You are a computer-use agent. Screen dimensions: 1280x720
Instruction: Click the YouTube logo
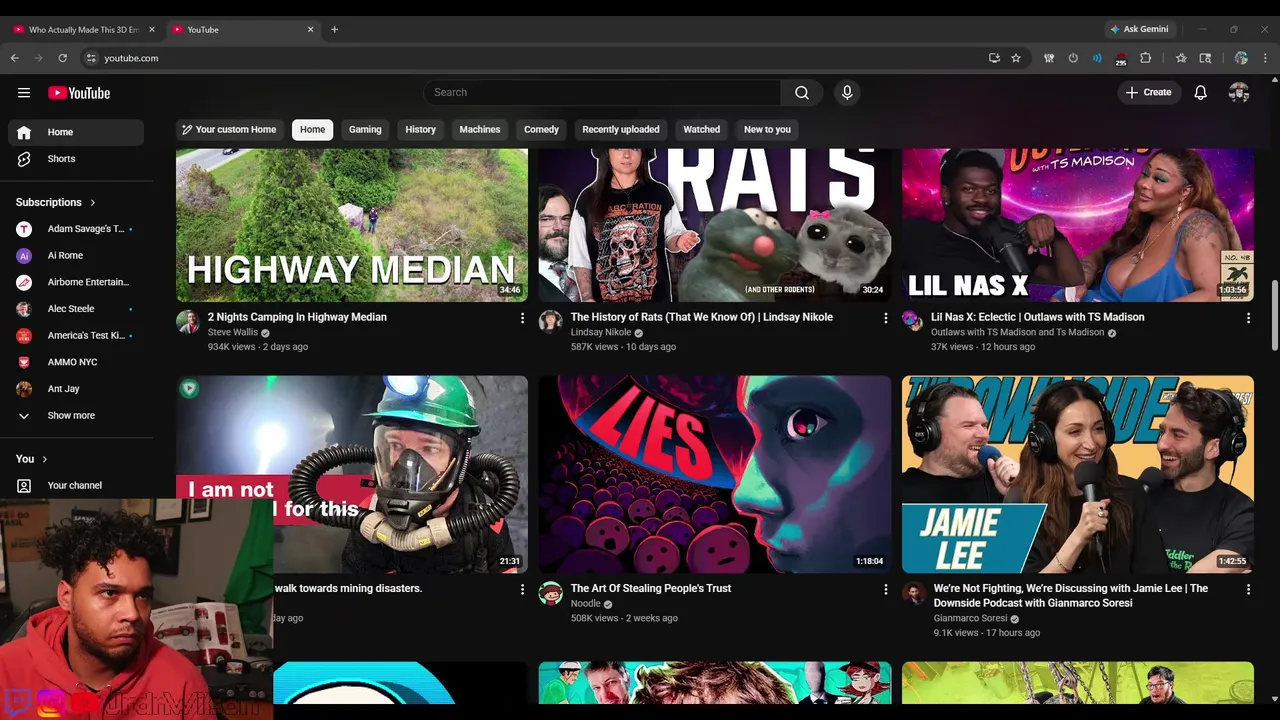tap(79, 93)
